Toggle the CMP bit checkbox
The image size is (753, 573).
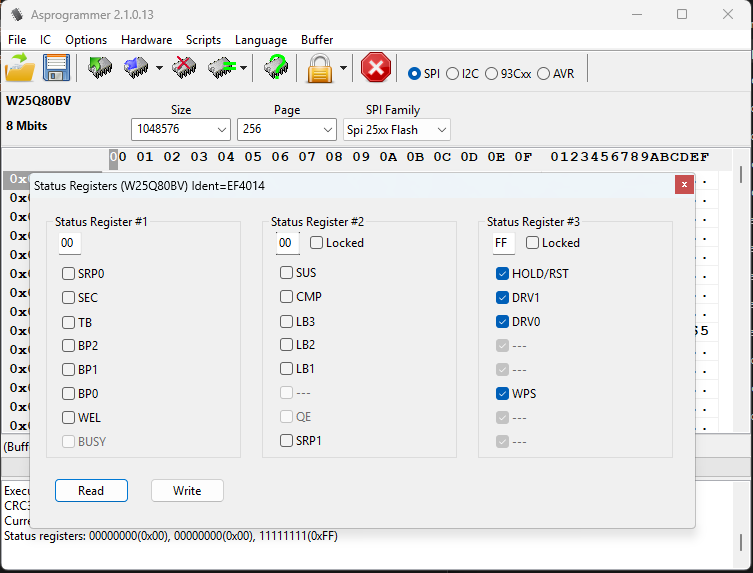287,297
